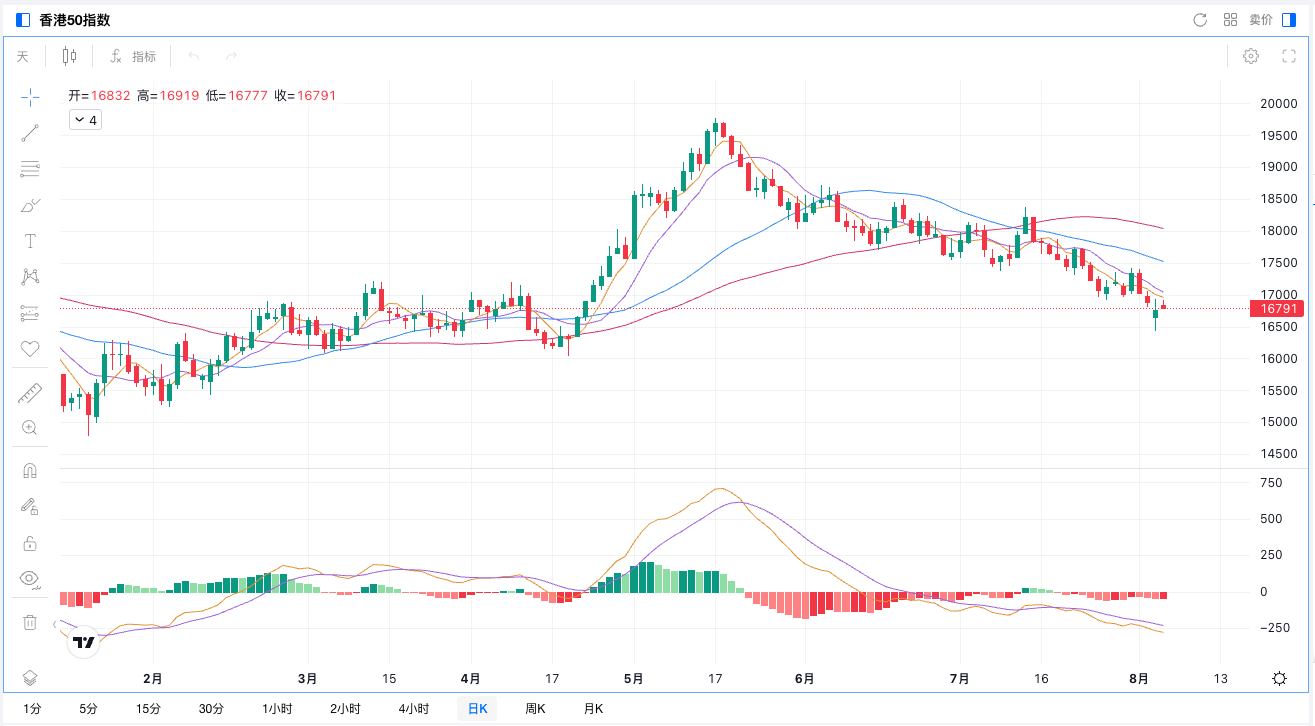The width and height of the screenshot is (1315, 726).
Task: Open the forecasting and measurement tools
Action: [x=30, y=313]
